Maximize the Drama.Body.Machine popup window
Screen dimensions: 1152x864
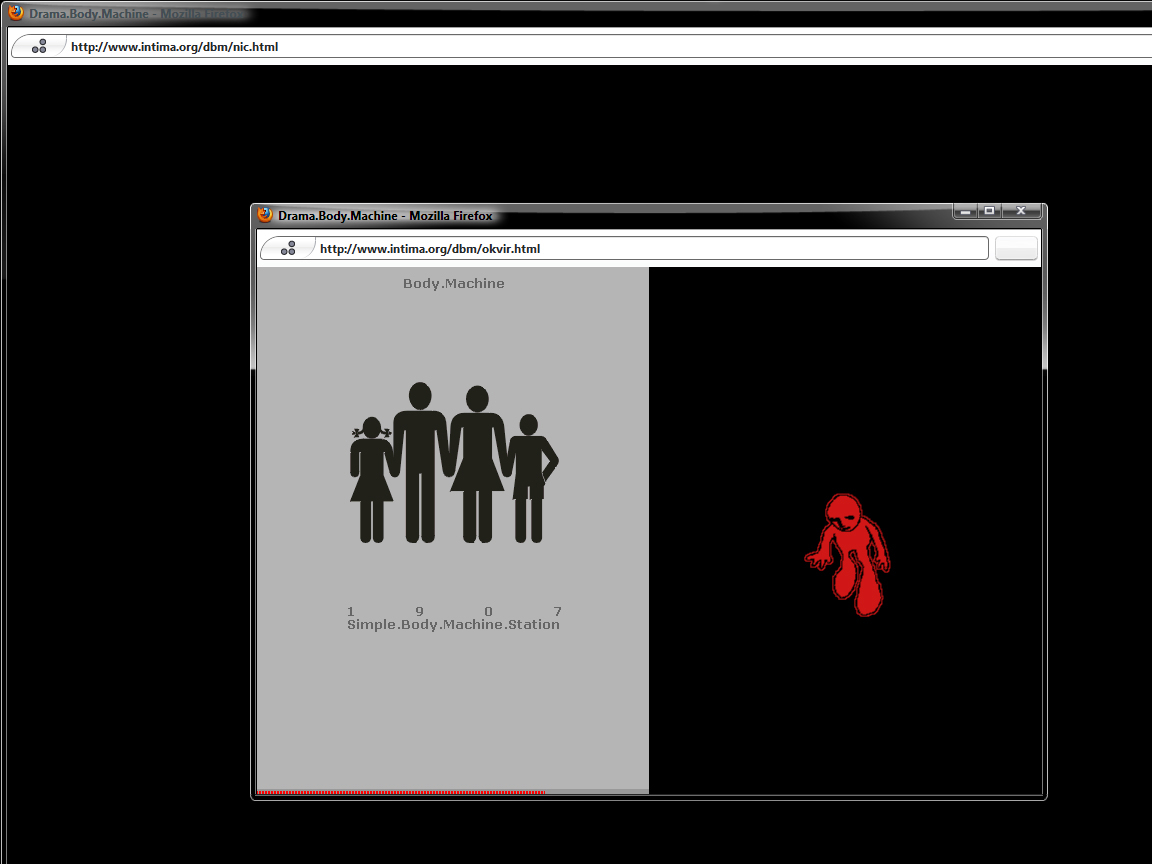coord(989,211)
